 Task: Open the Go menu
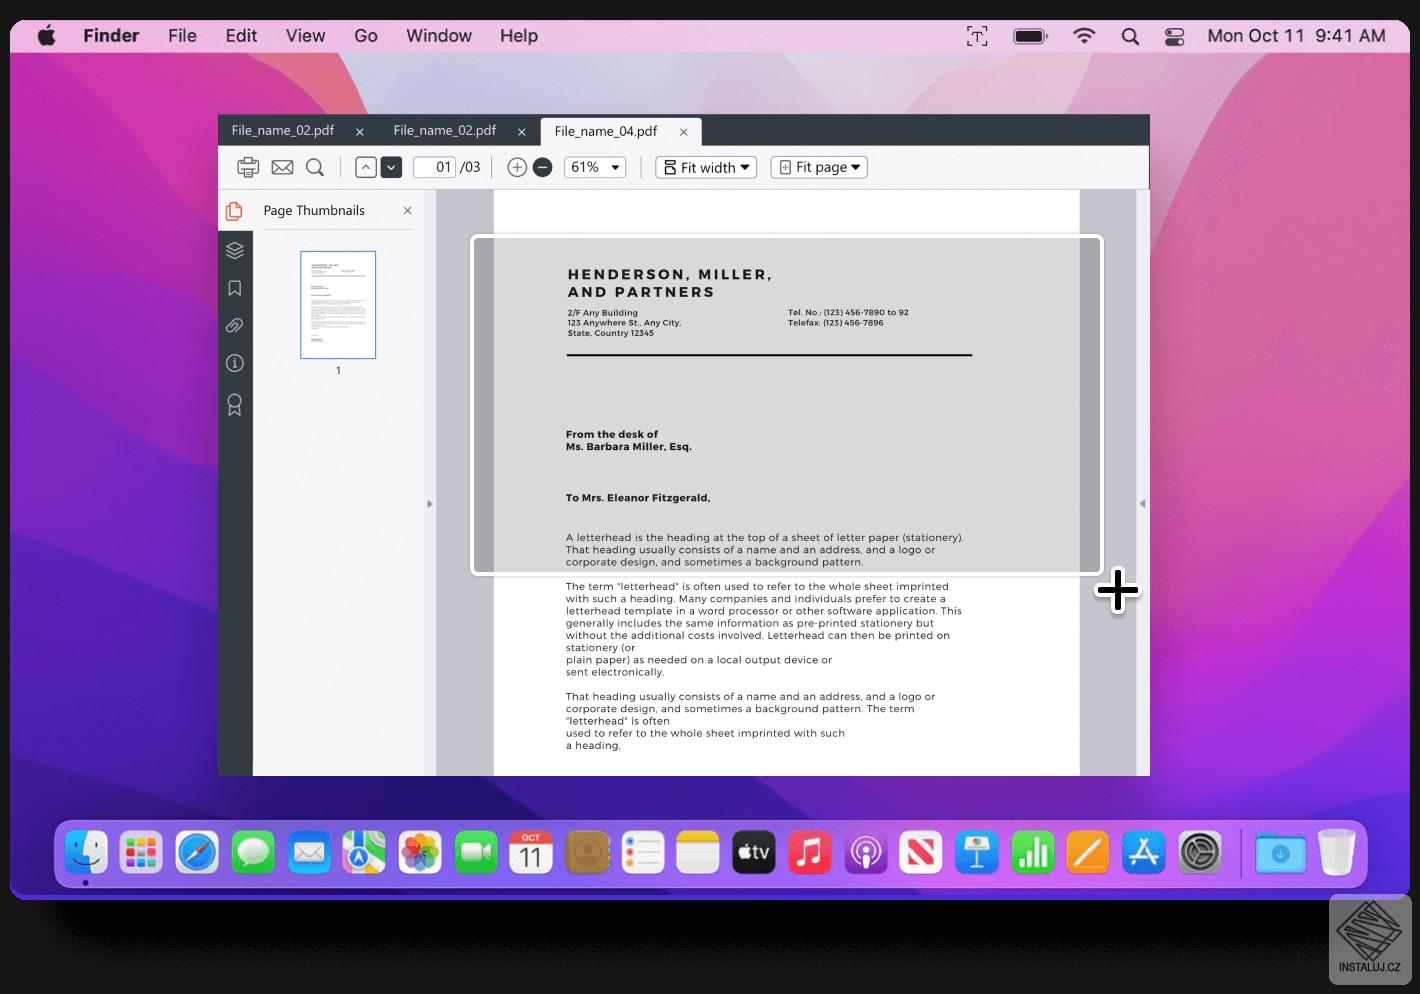pos(366,36)
